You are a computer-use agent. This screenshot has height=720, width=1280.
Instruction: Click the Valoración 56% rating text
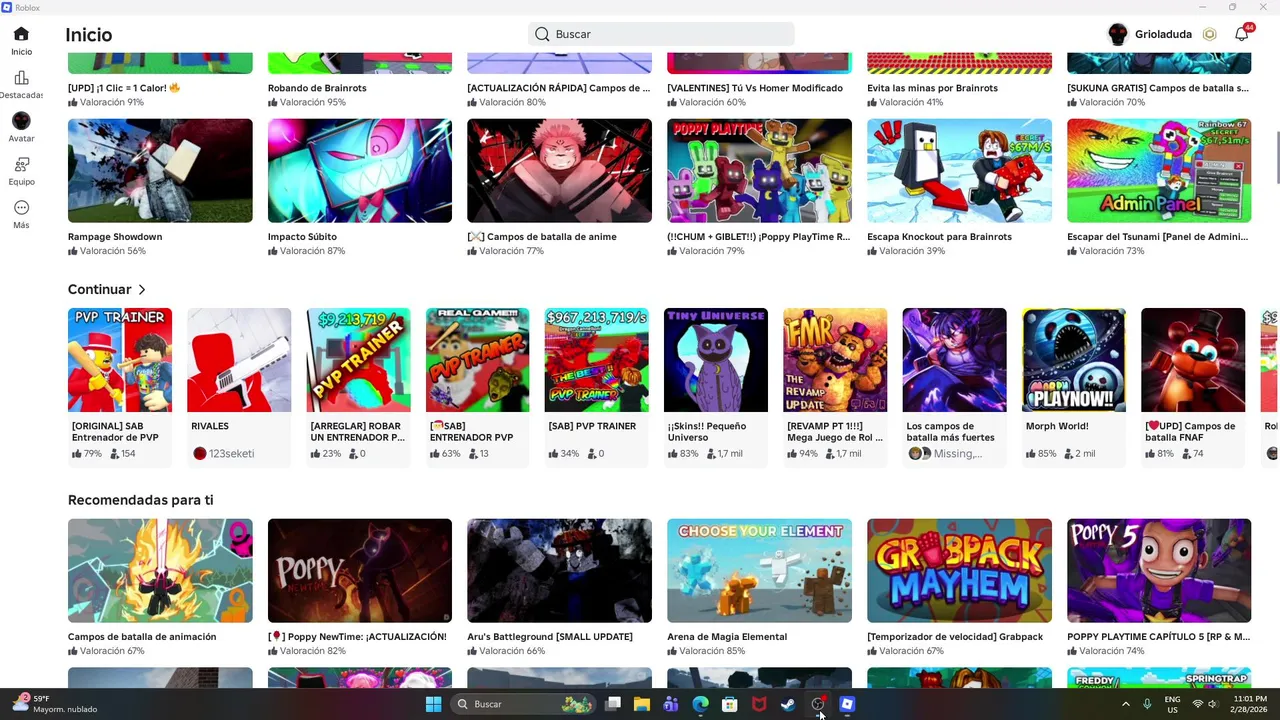tap(112, 251)
